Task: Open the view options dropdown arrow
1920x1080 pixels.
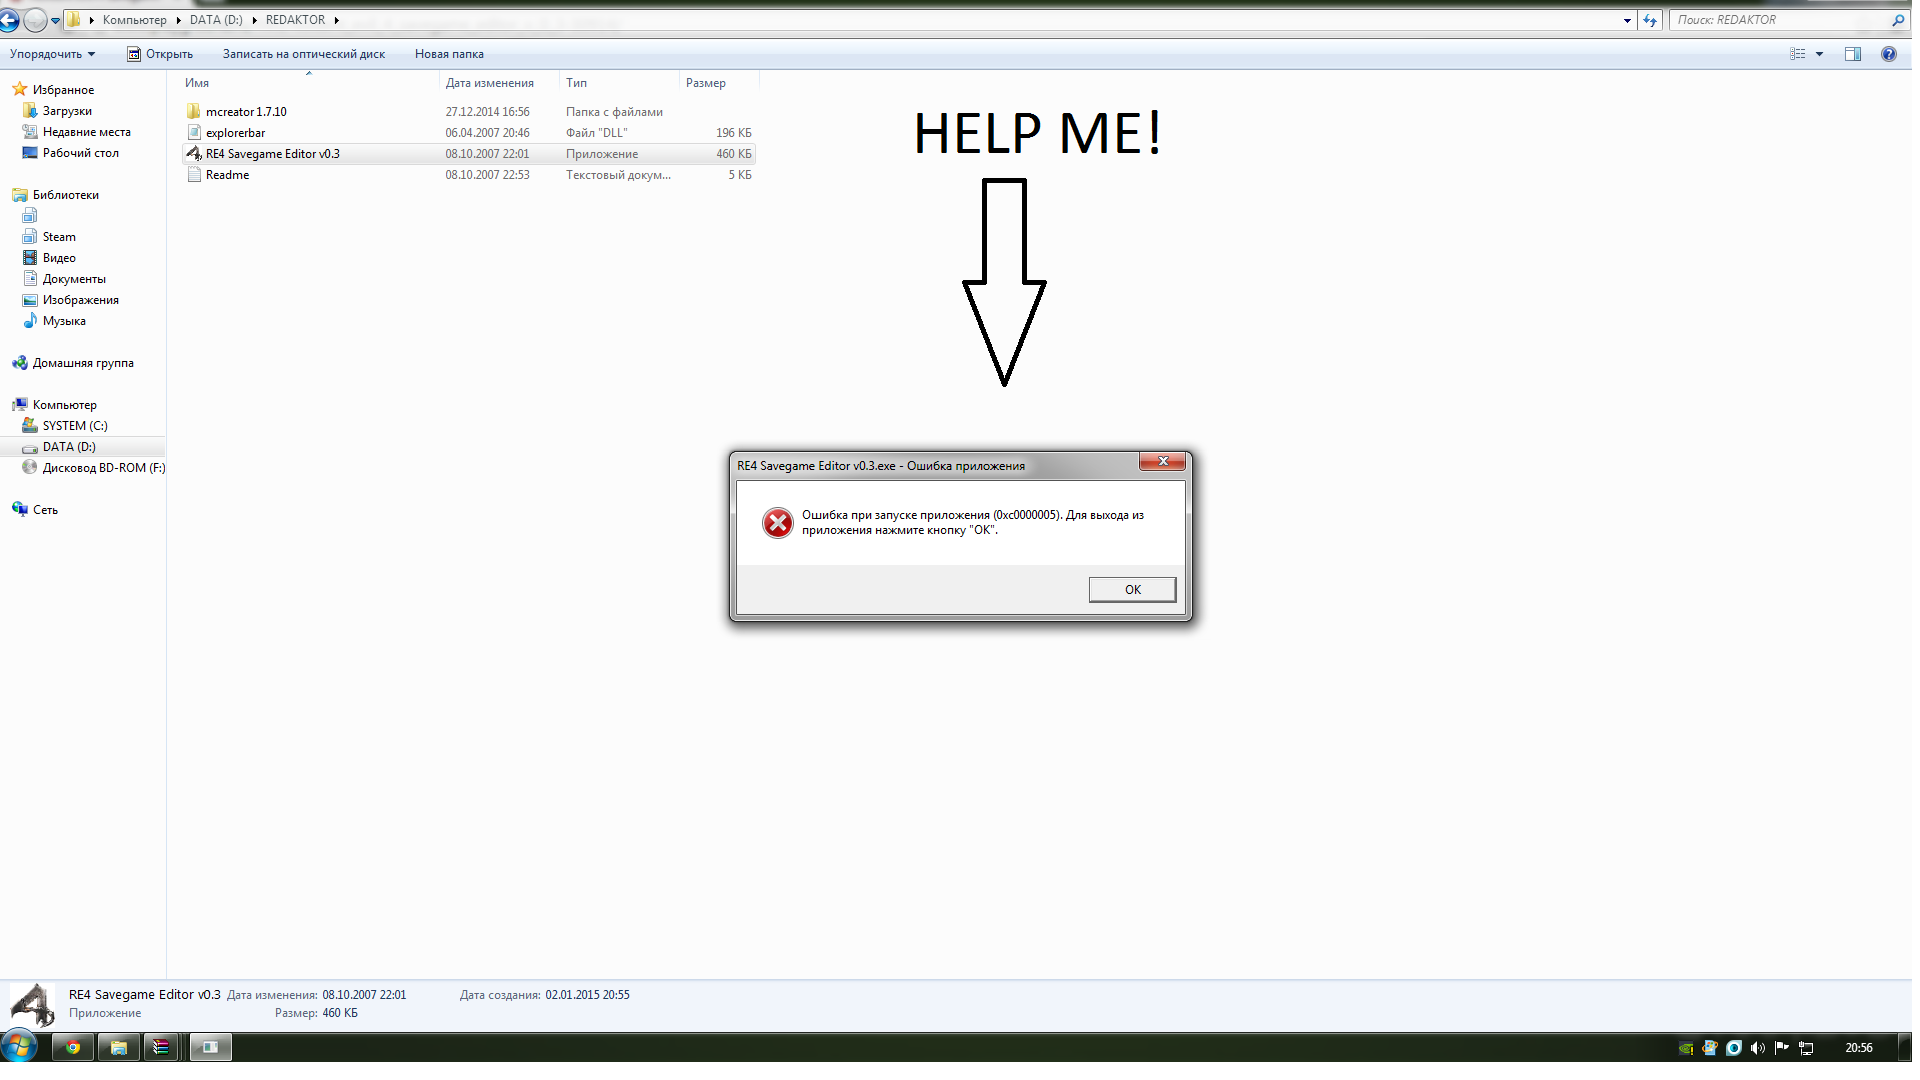Action: pyautogui.click(x=1819, y=54)
